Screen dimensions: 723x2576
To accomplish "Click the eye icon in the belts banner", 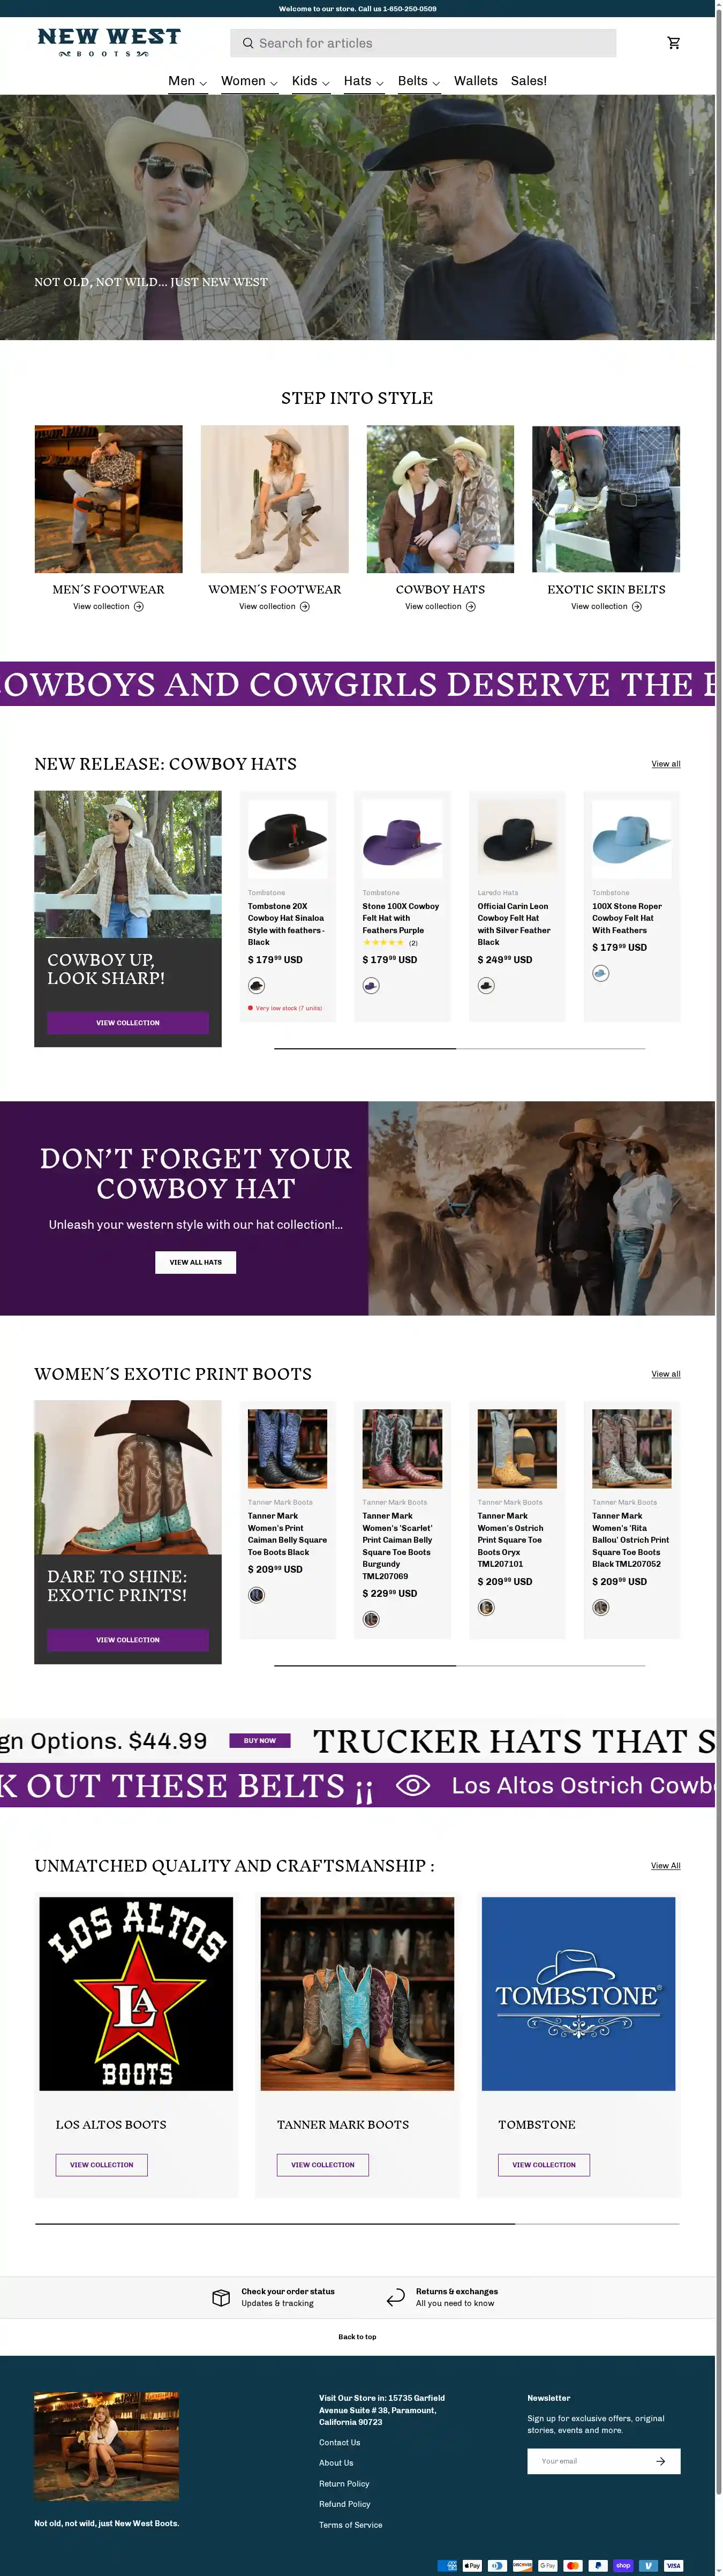I will tap(413, 1786).
